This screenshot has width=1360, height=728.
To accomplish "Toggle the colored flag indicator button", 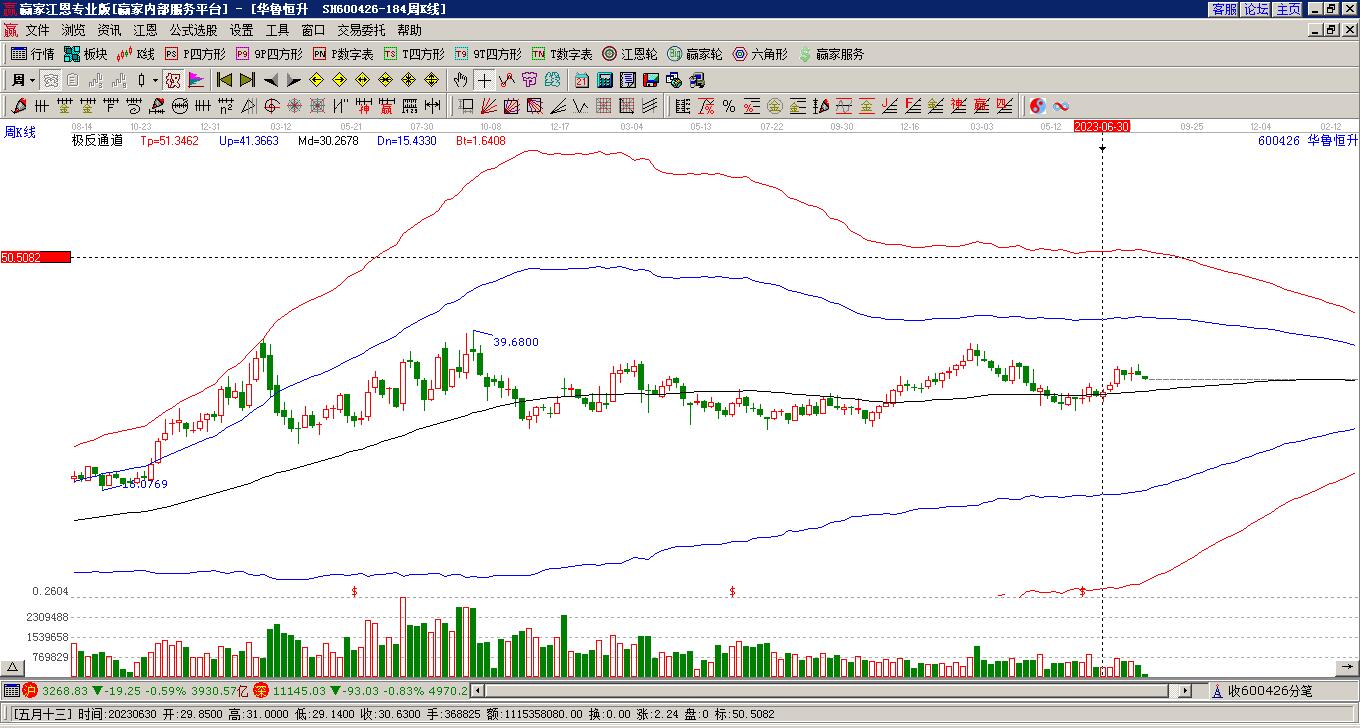I will 196,80.
